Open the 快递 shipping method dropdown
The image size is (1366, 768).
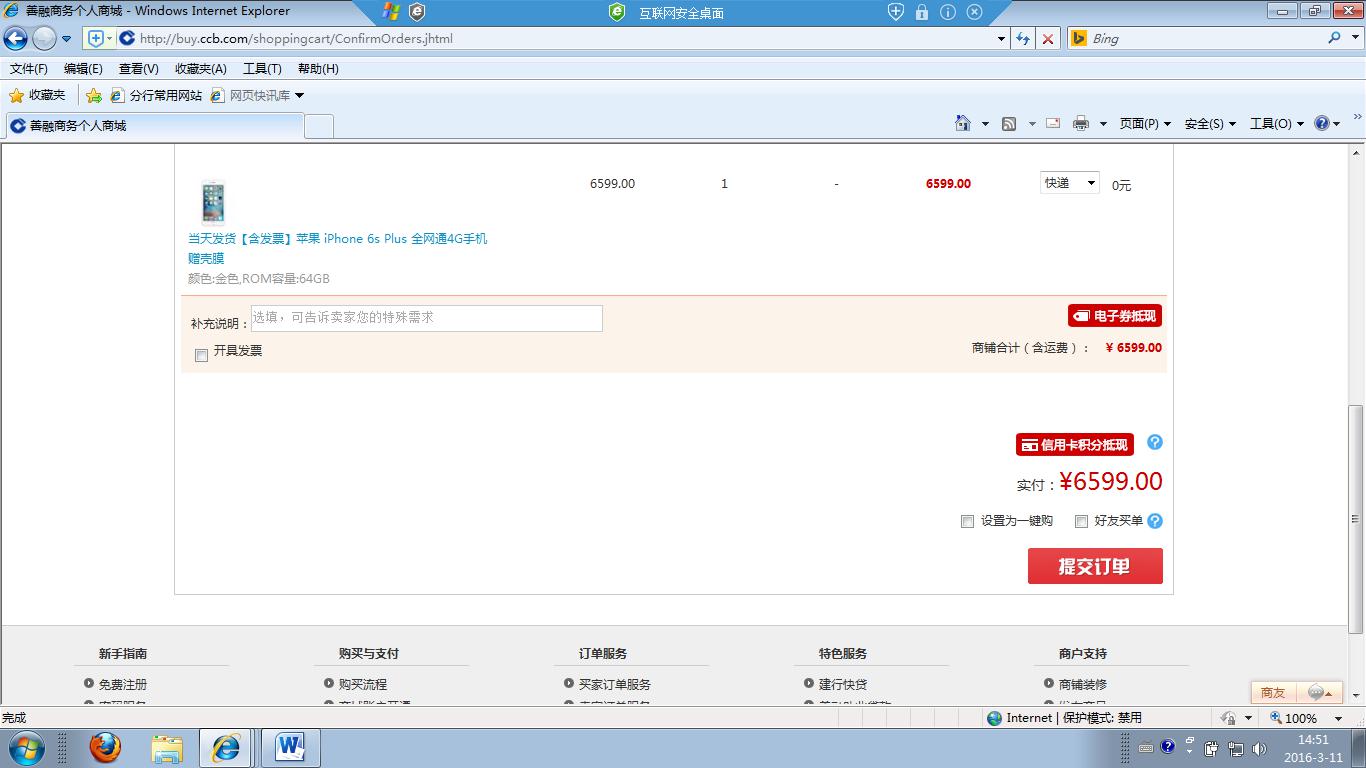click(x=1070, y=183)
